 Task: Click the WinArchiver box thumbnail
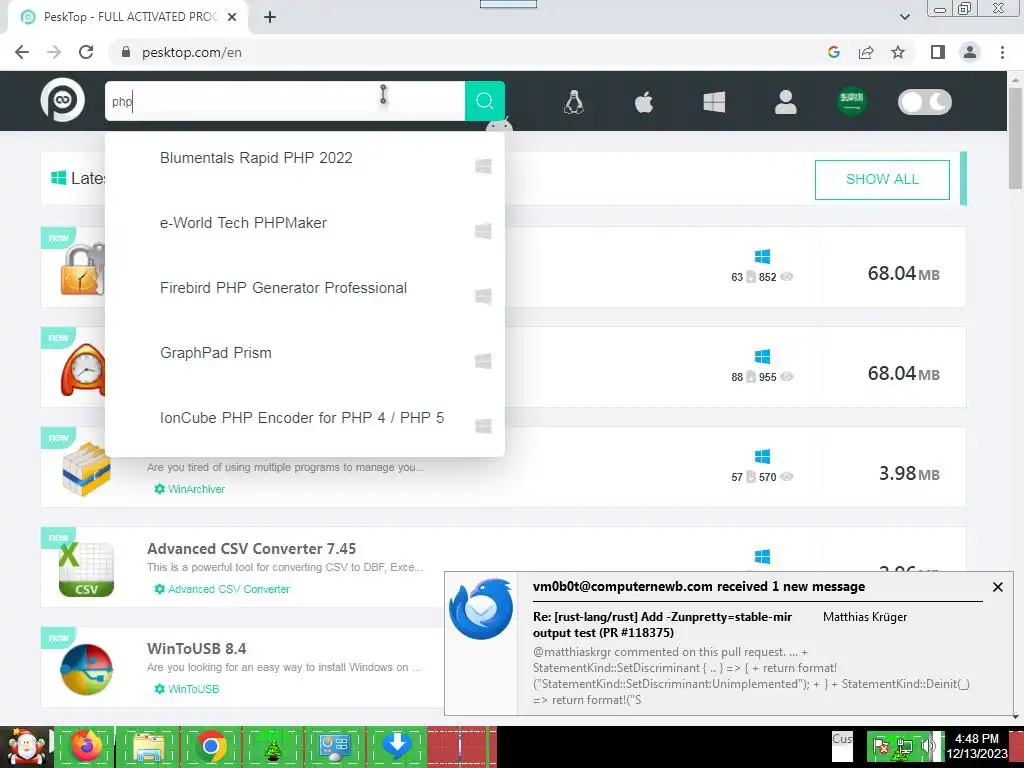[x=86, y=469]
